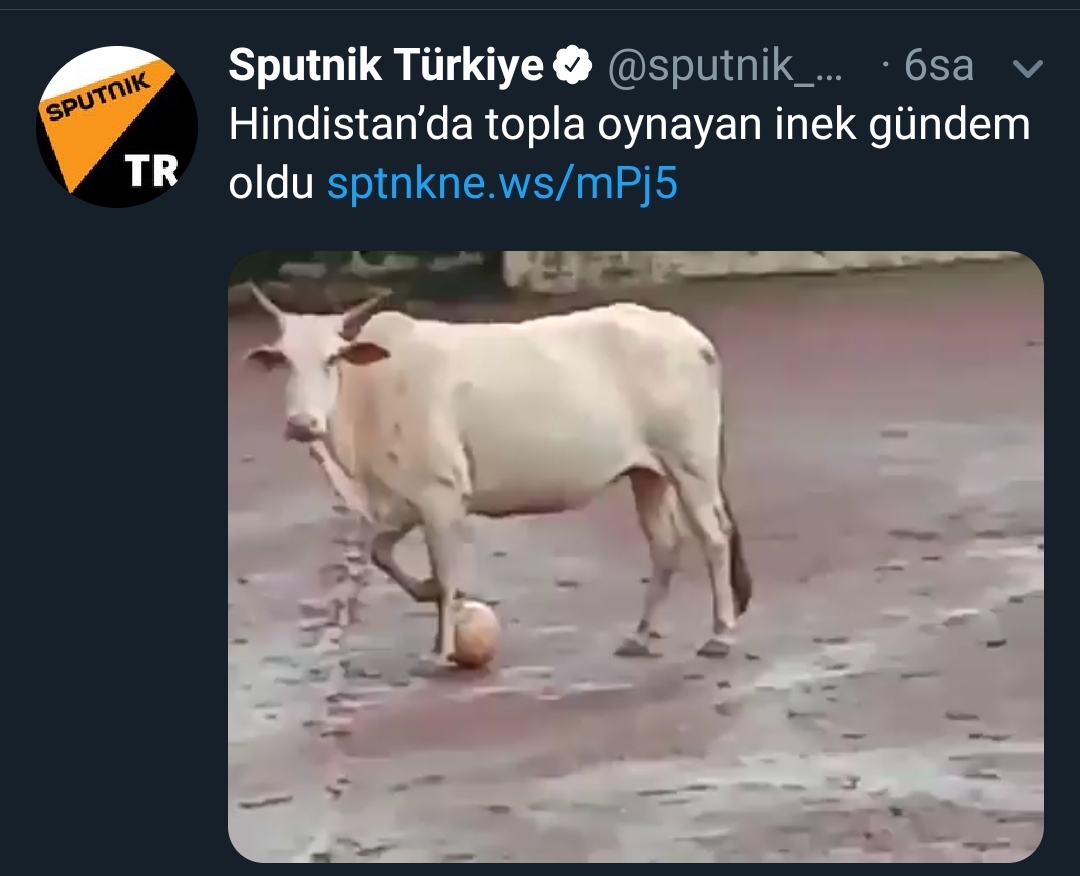Click the Sputnik Türkiye display name
This screenshot has width=1080, height=876.
tap(386, 65)
